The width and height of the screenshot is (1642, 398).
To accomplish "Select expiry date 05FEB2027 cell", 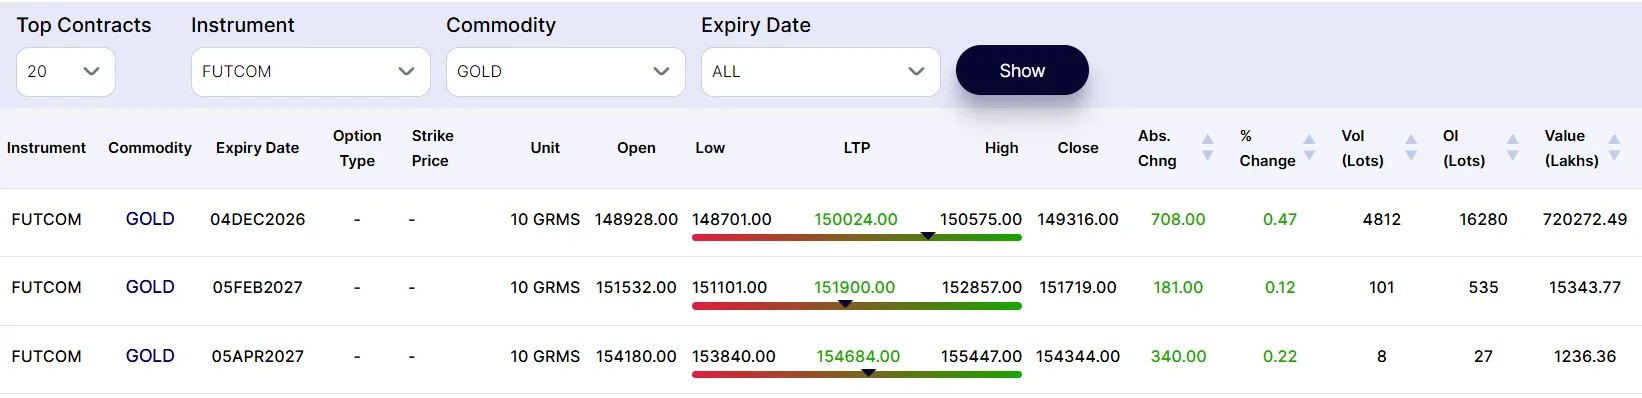I will [257, 287].
